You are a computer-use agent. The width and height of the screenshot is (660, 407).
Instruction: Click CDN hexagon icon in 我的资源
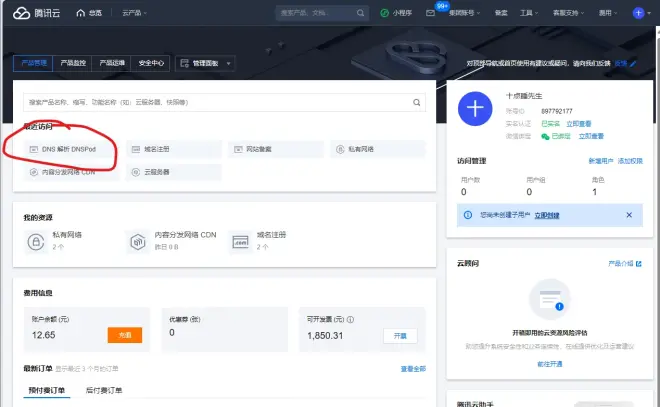(138, 242)
